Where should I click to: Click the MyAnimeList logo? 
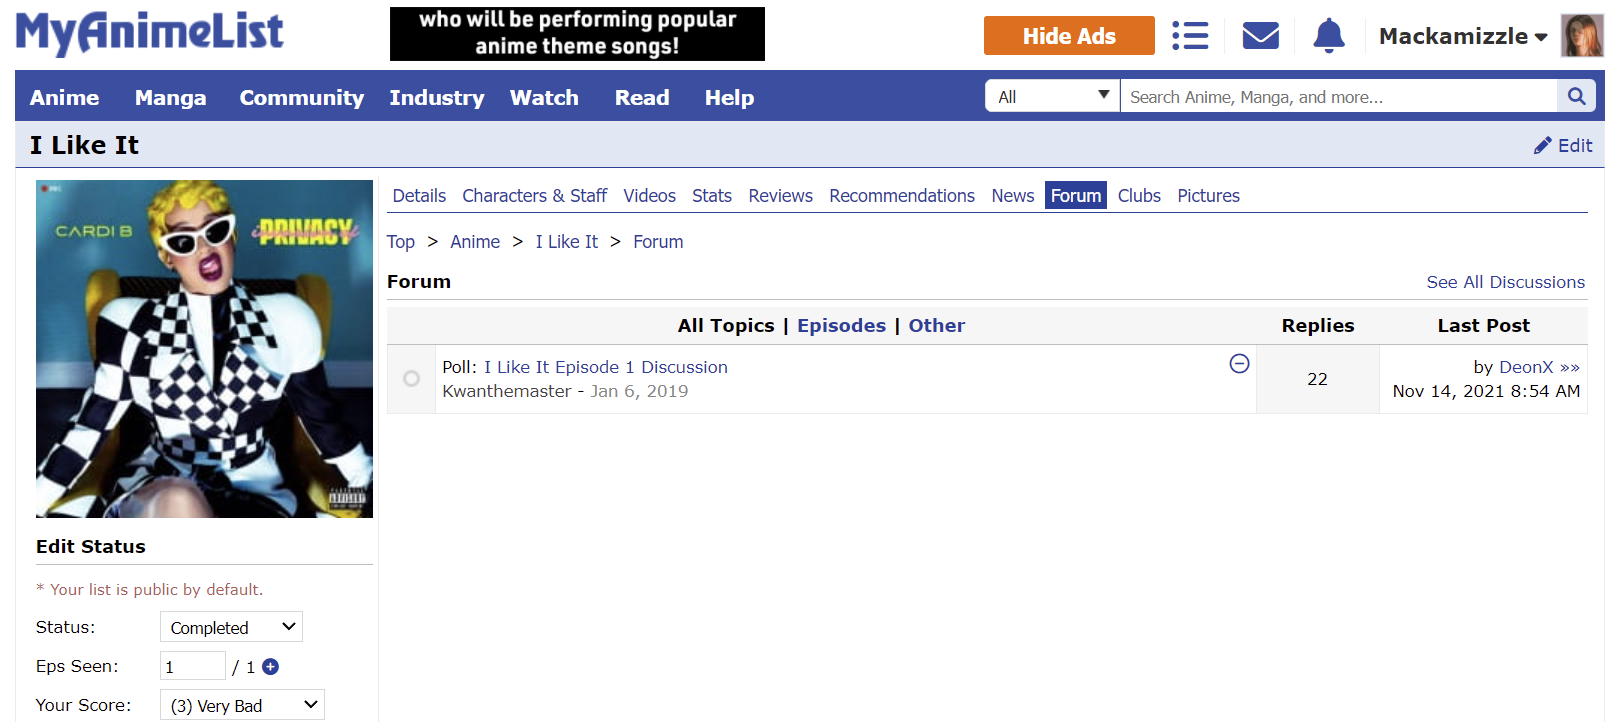click(x=150, y=33)
